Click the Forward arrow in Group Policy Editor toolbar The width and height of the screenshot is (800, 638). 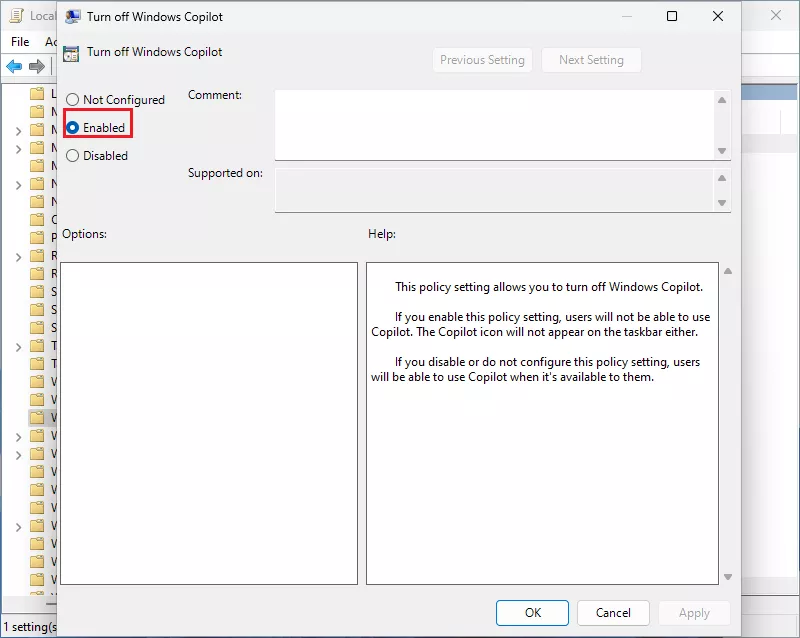pos(37,66)
